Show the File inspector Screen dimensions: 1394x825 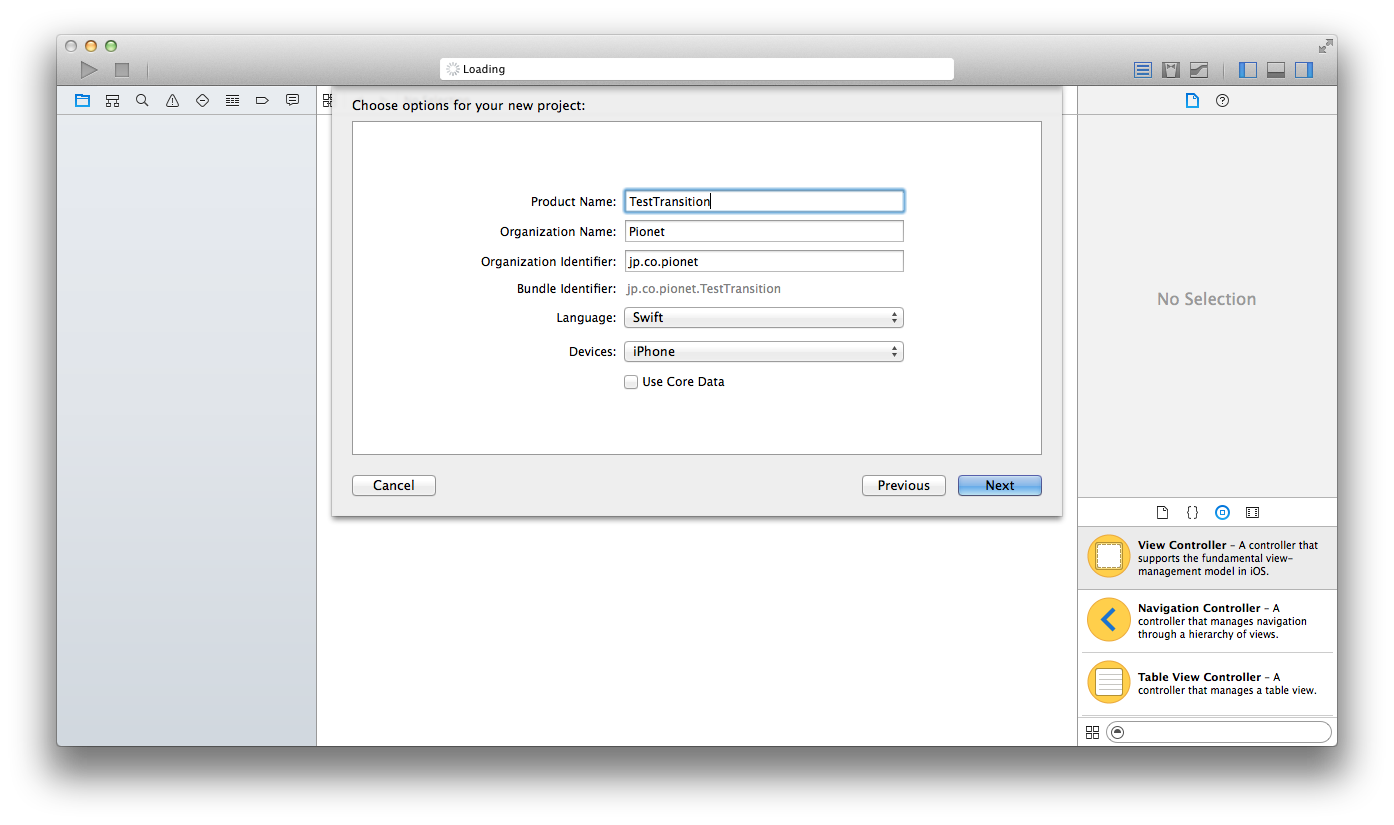[x=1192, y=100]
